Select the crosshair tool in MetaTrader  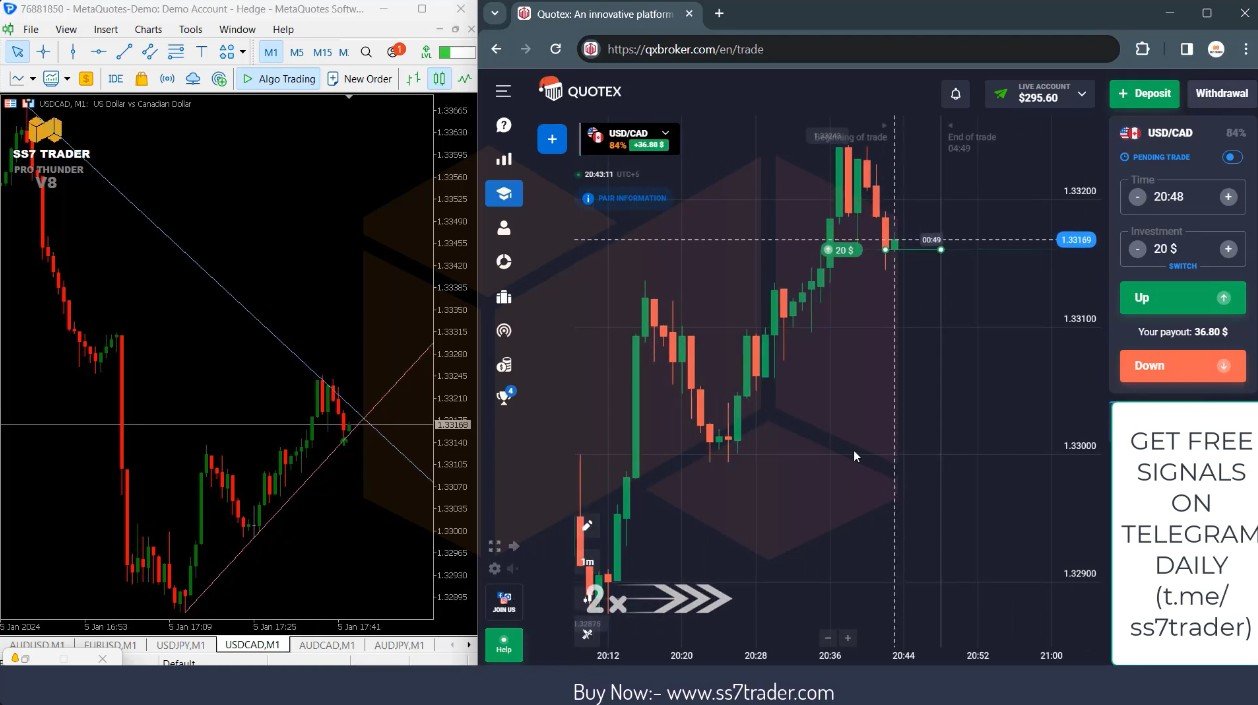point(44,52)
